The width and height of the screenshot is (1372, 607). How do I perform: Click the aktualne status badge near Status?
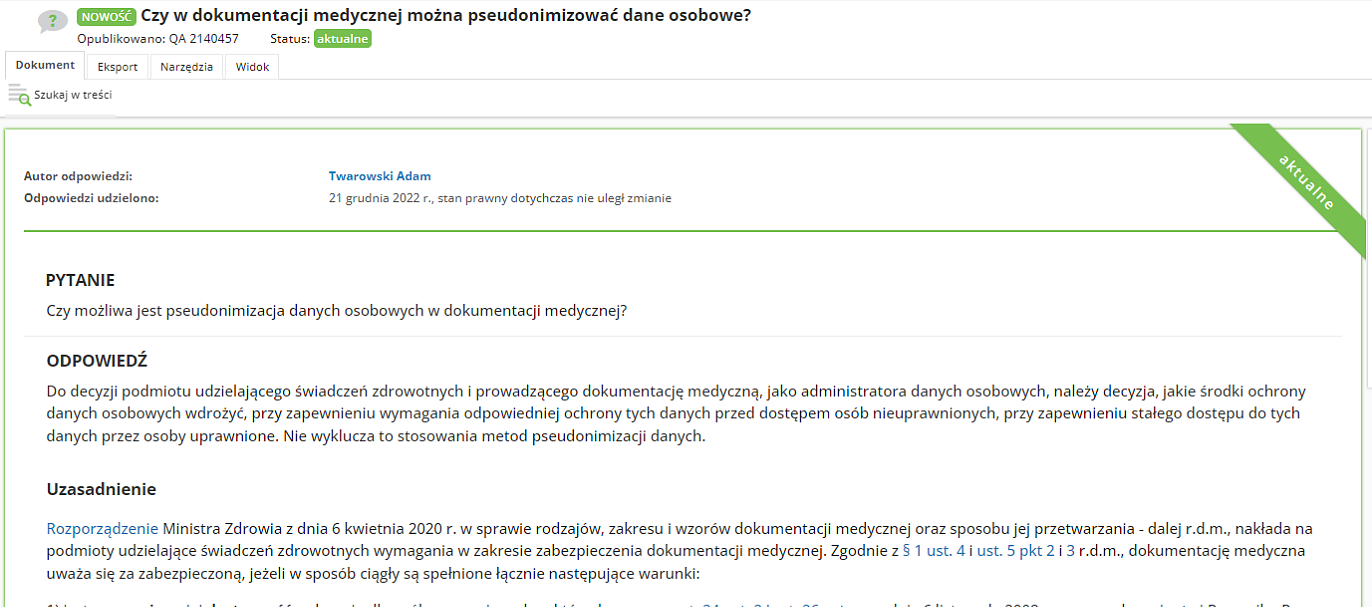tap(342, 39)
